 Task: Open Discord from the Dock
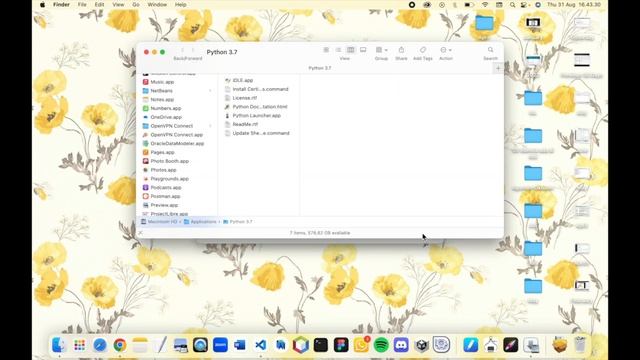click(401, 345)
